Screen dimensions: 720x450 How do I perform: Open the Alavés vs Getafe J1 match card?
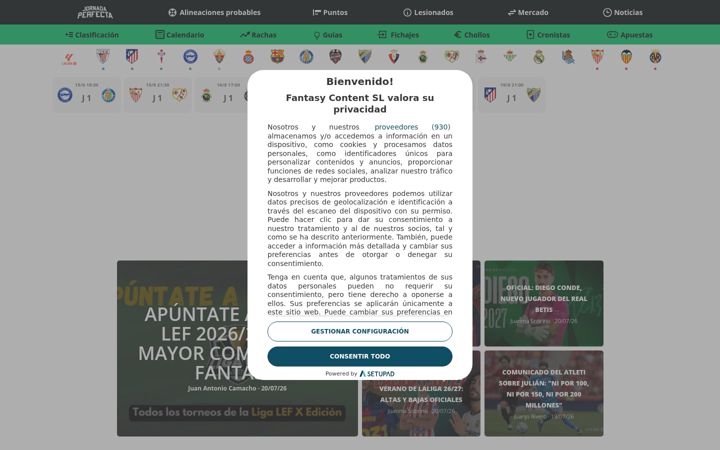[x=87, y=95]
